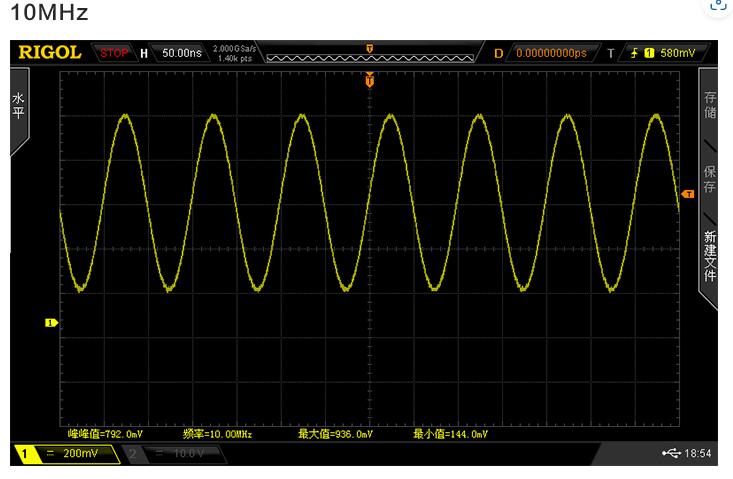Select the 保存 save menu item
Viewport: 733px width, 479px height.
click(709, 180)
